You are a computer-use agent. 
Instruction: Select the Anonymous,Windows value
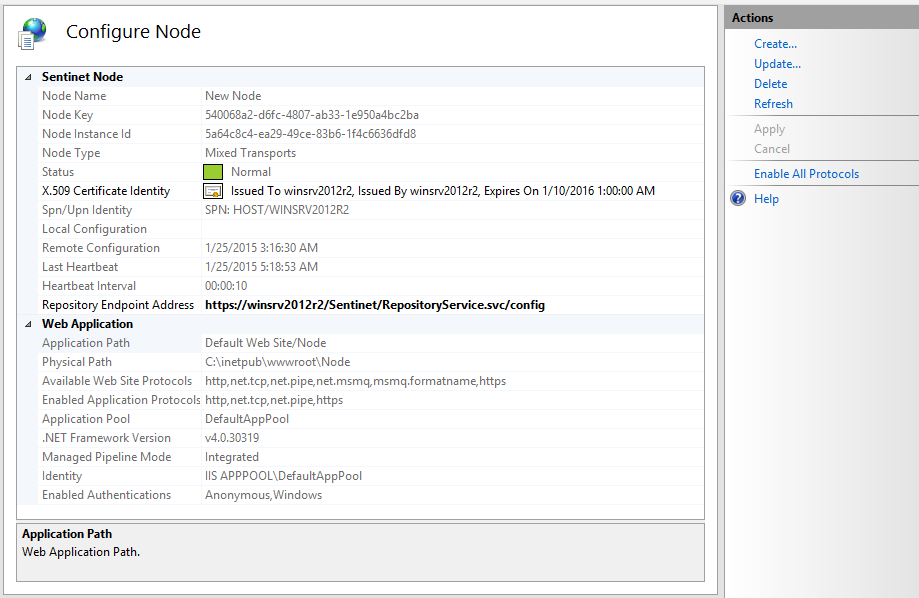pos(263,495)
